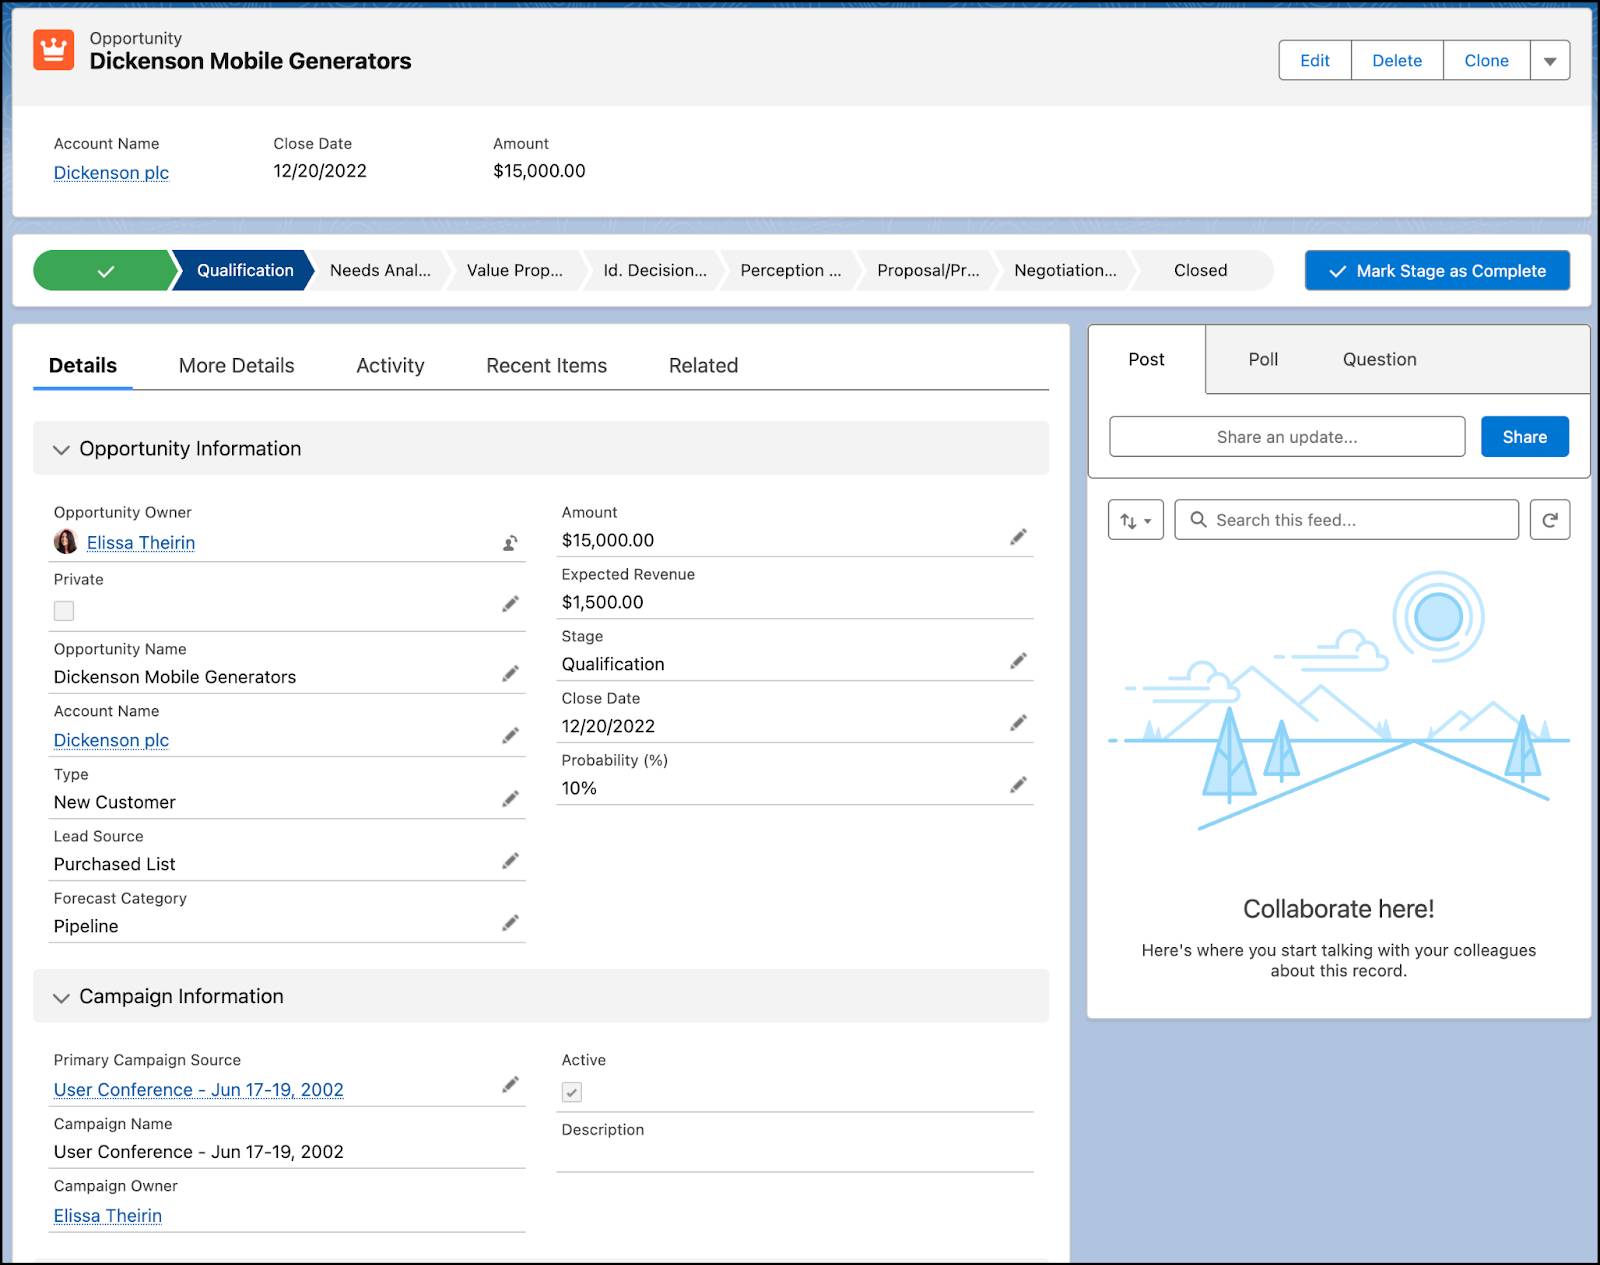The width and height of the screenshot is (1600, 1265).
Task: Edit the Type field pencil icon
Action: coord(510,799)
